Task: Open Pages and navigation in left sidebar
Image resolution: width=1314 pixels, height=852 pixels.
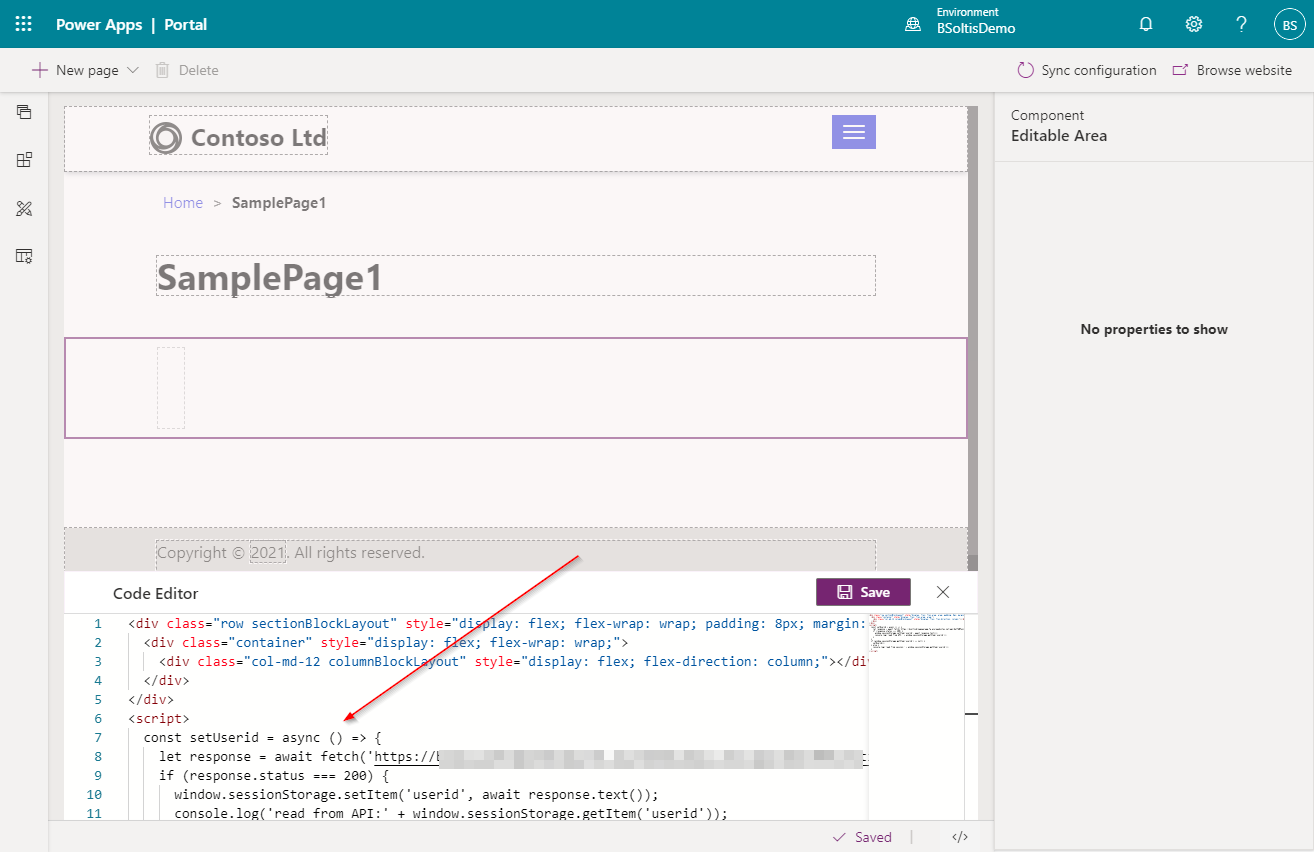Action: (24, 112)
